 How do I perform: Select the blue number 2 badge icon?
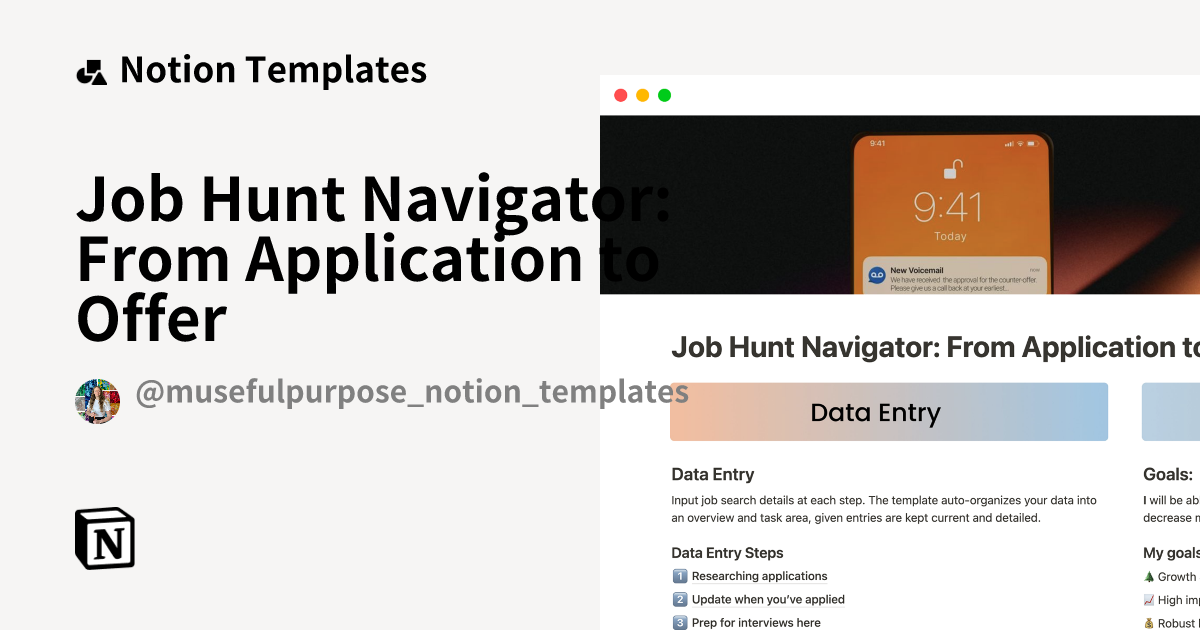pos(678,599)
